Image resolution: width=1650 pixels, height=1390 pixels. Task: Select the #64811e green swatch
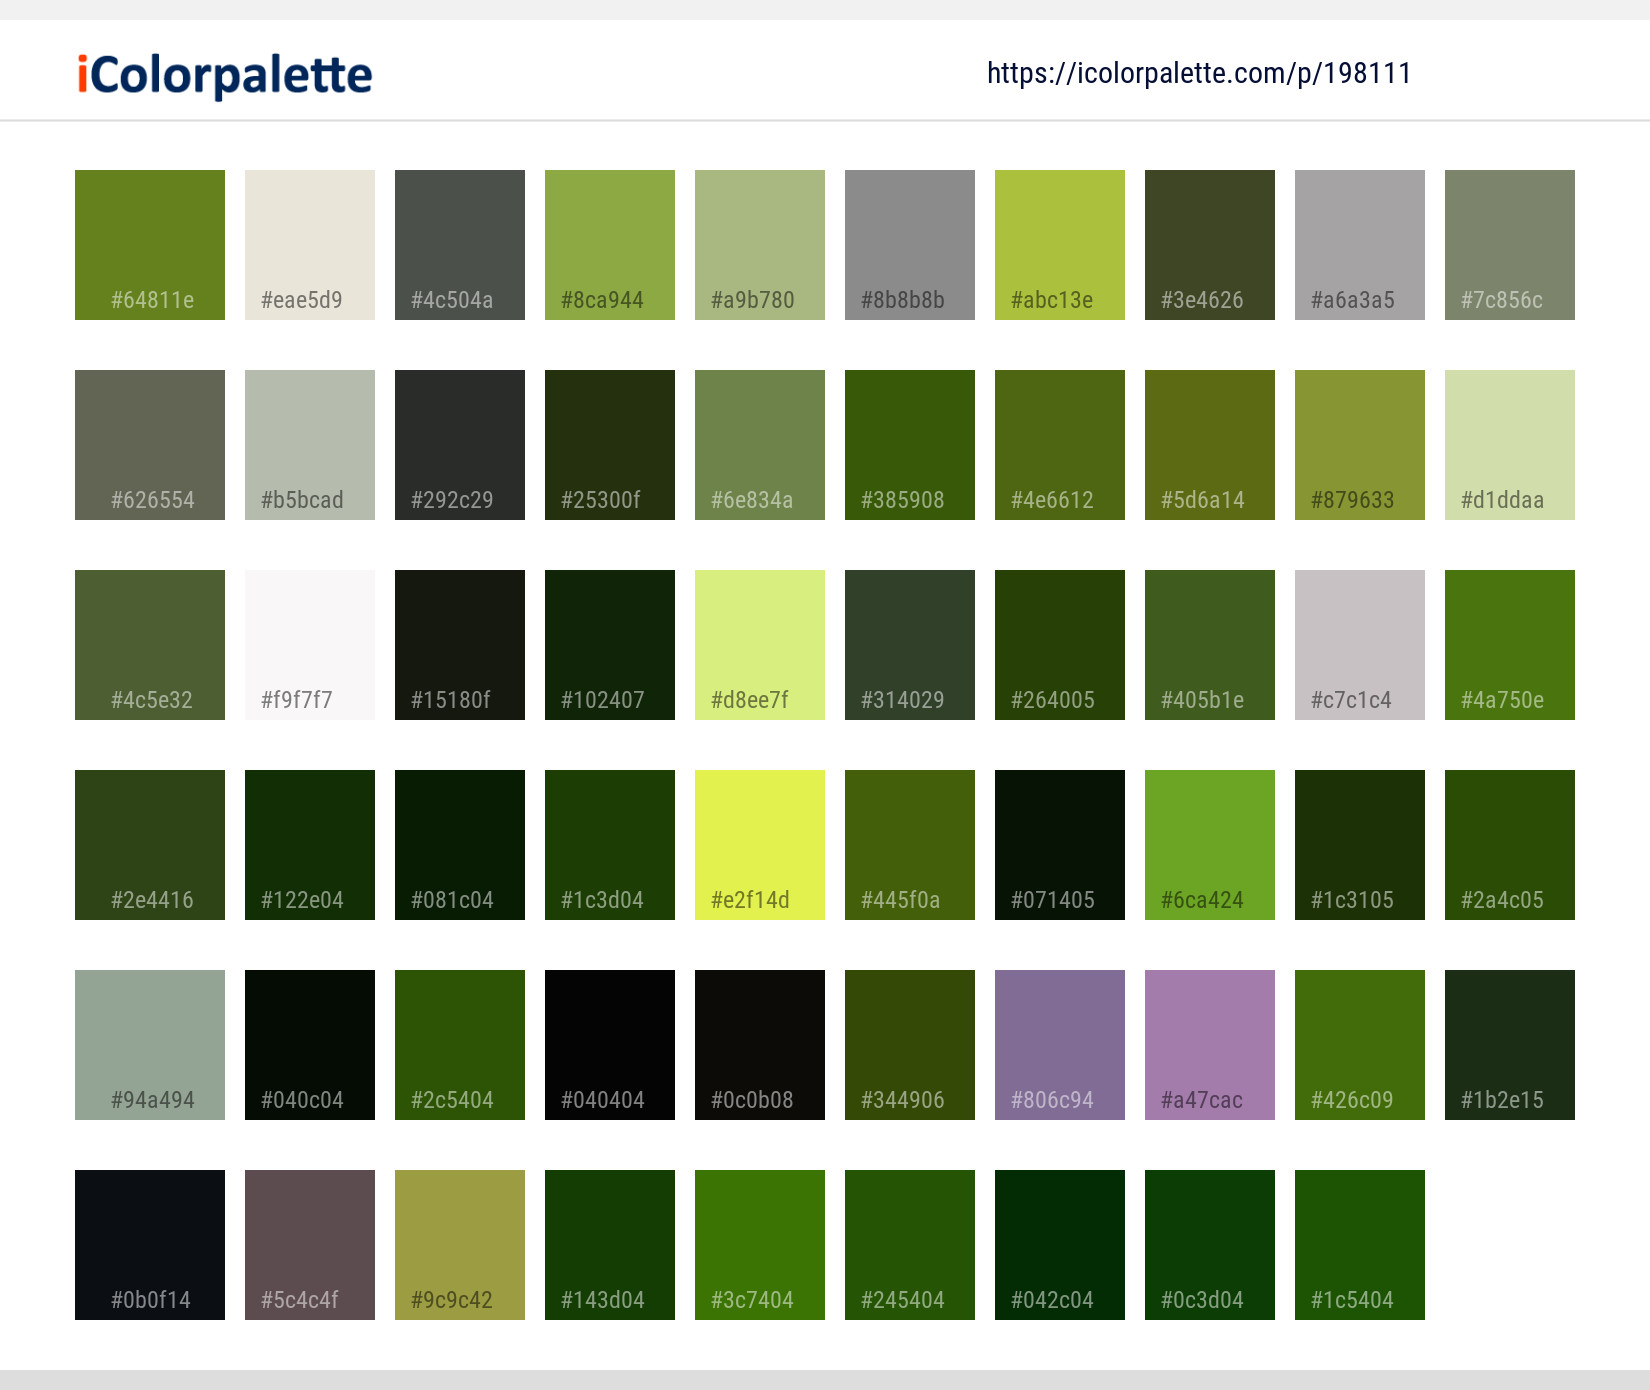click(x=150, y=245)
